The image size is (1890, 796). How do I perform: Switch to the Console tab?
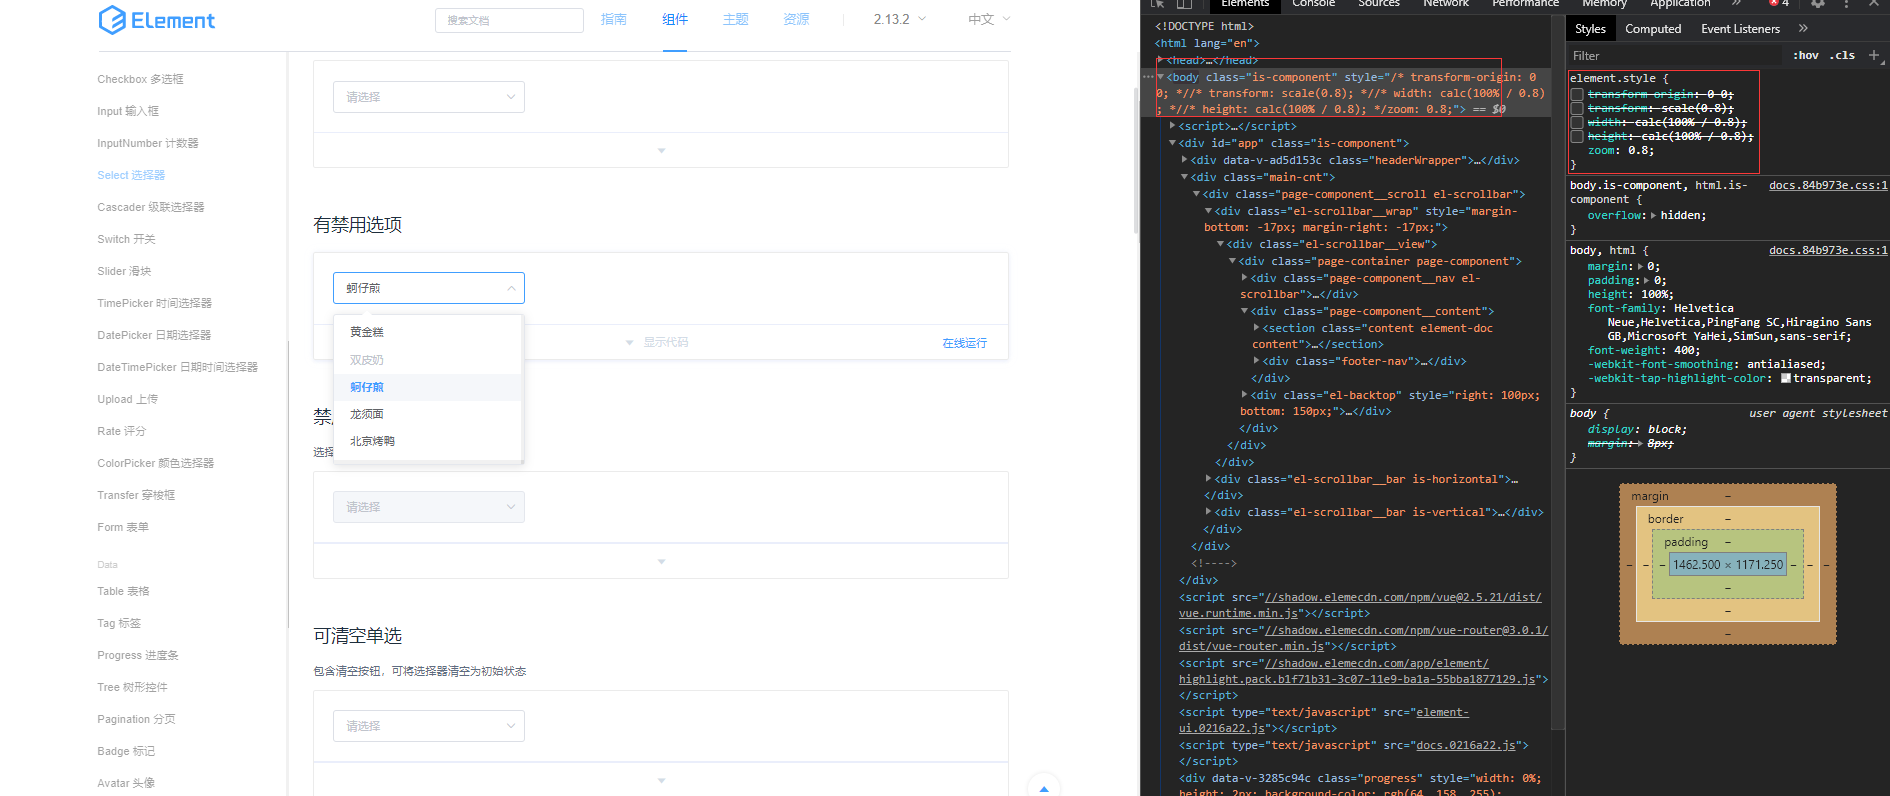(x=1313, y=4)
